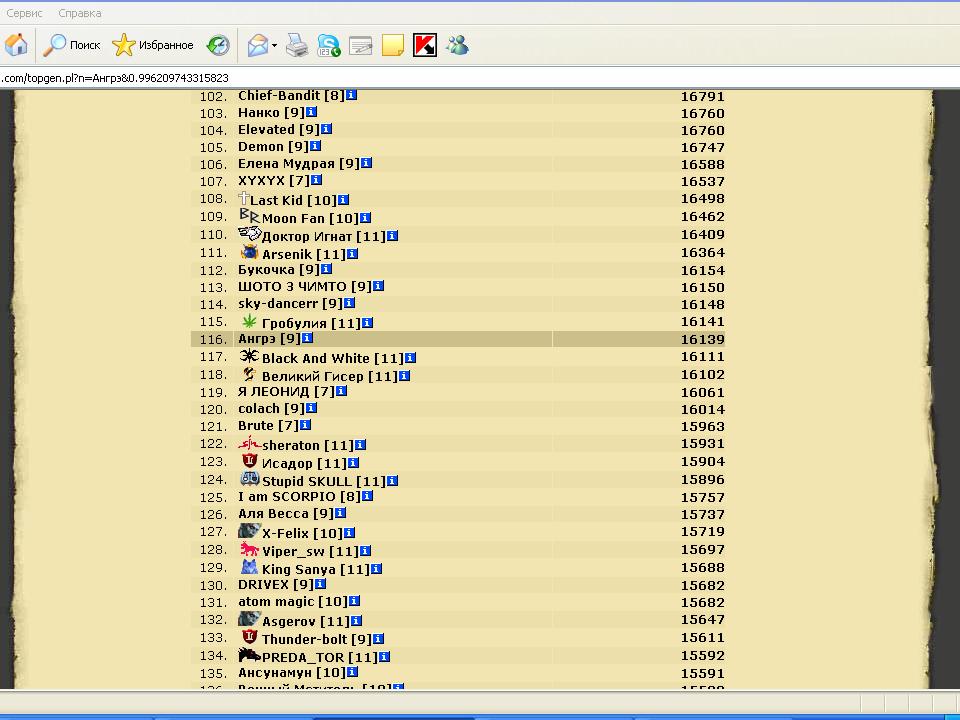Open Избранное favorites panel
This screenshot has height=720, width=960.
[153, 45]
